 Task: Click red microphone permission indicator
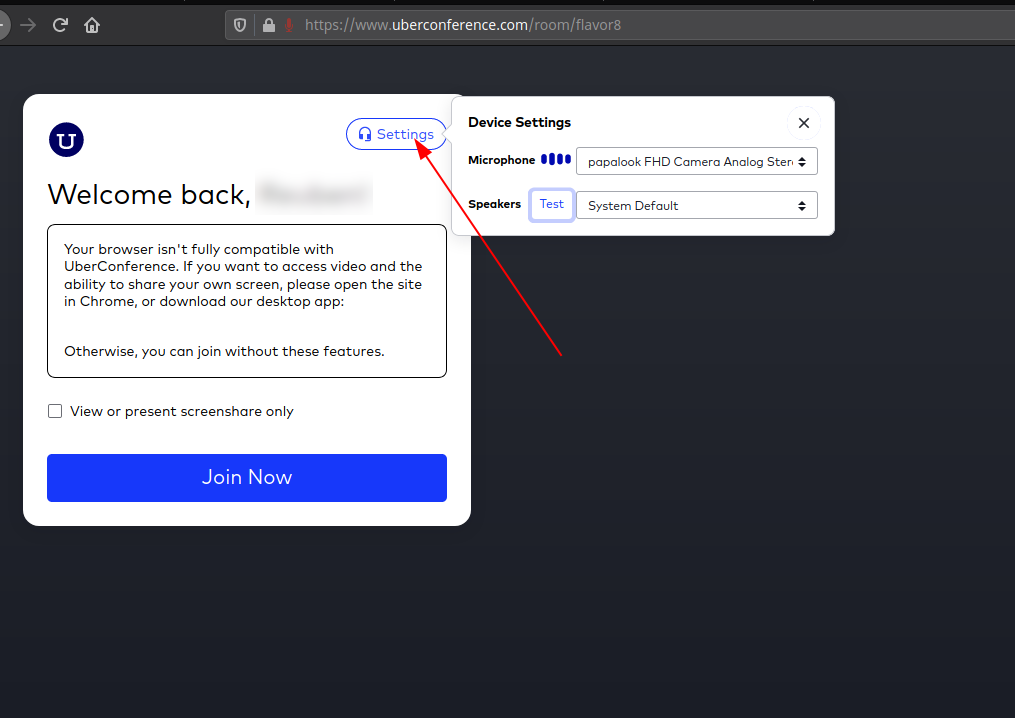pos(289,25)
